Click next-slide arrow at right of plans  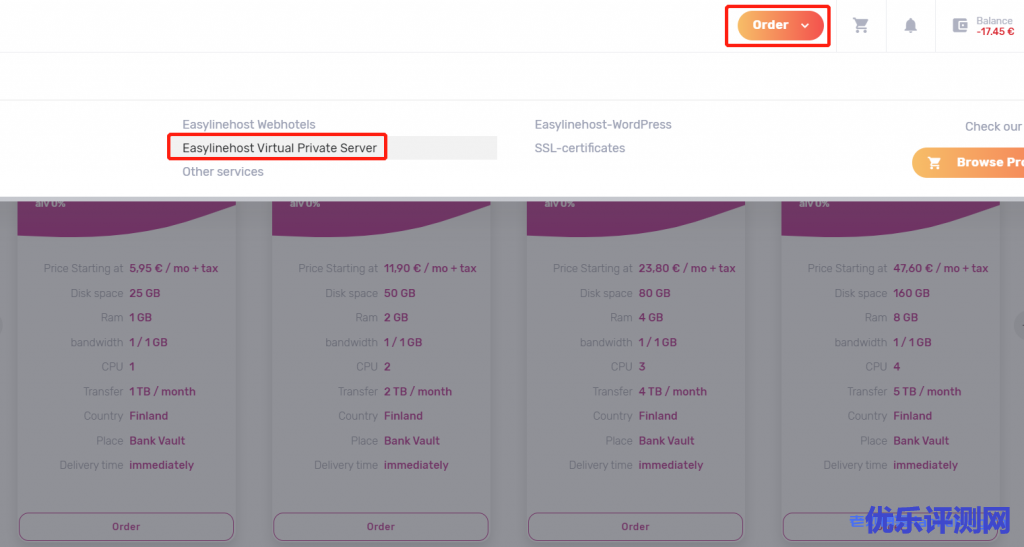(1019, 325)
